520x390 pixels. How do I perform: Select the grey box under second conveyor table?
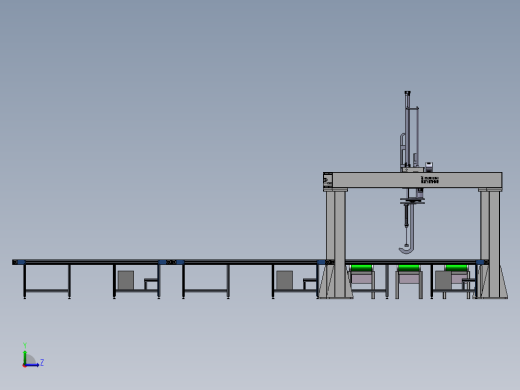point(285,280)
